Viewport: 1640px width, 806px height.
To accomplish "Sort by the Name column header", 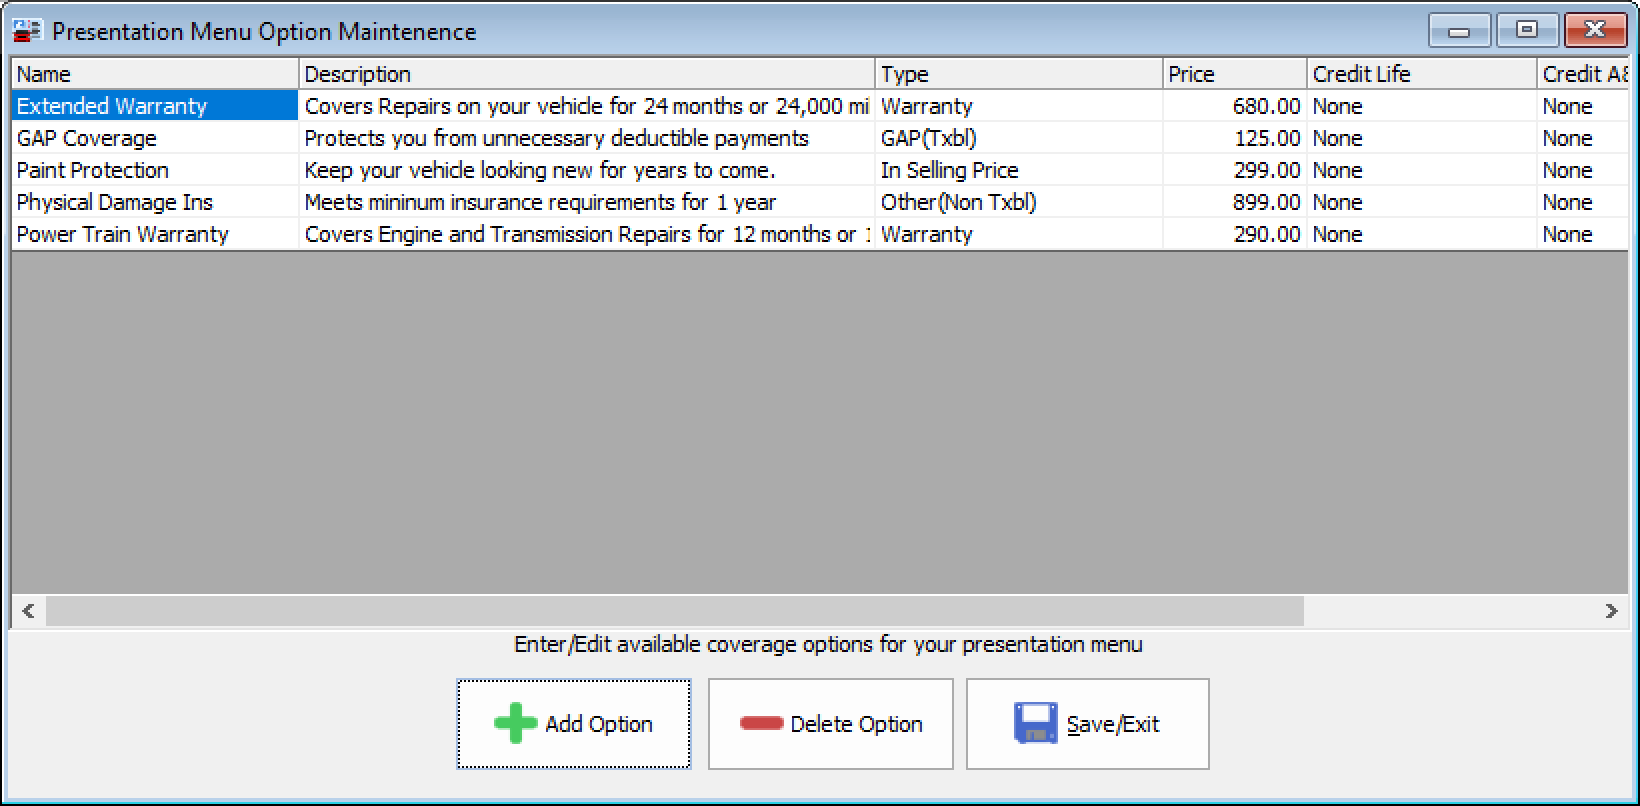I will (155, 74).
